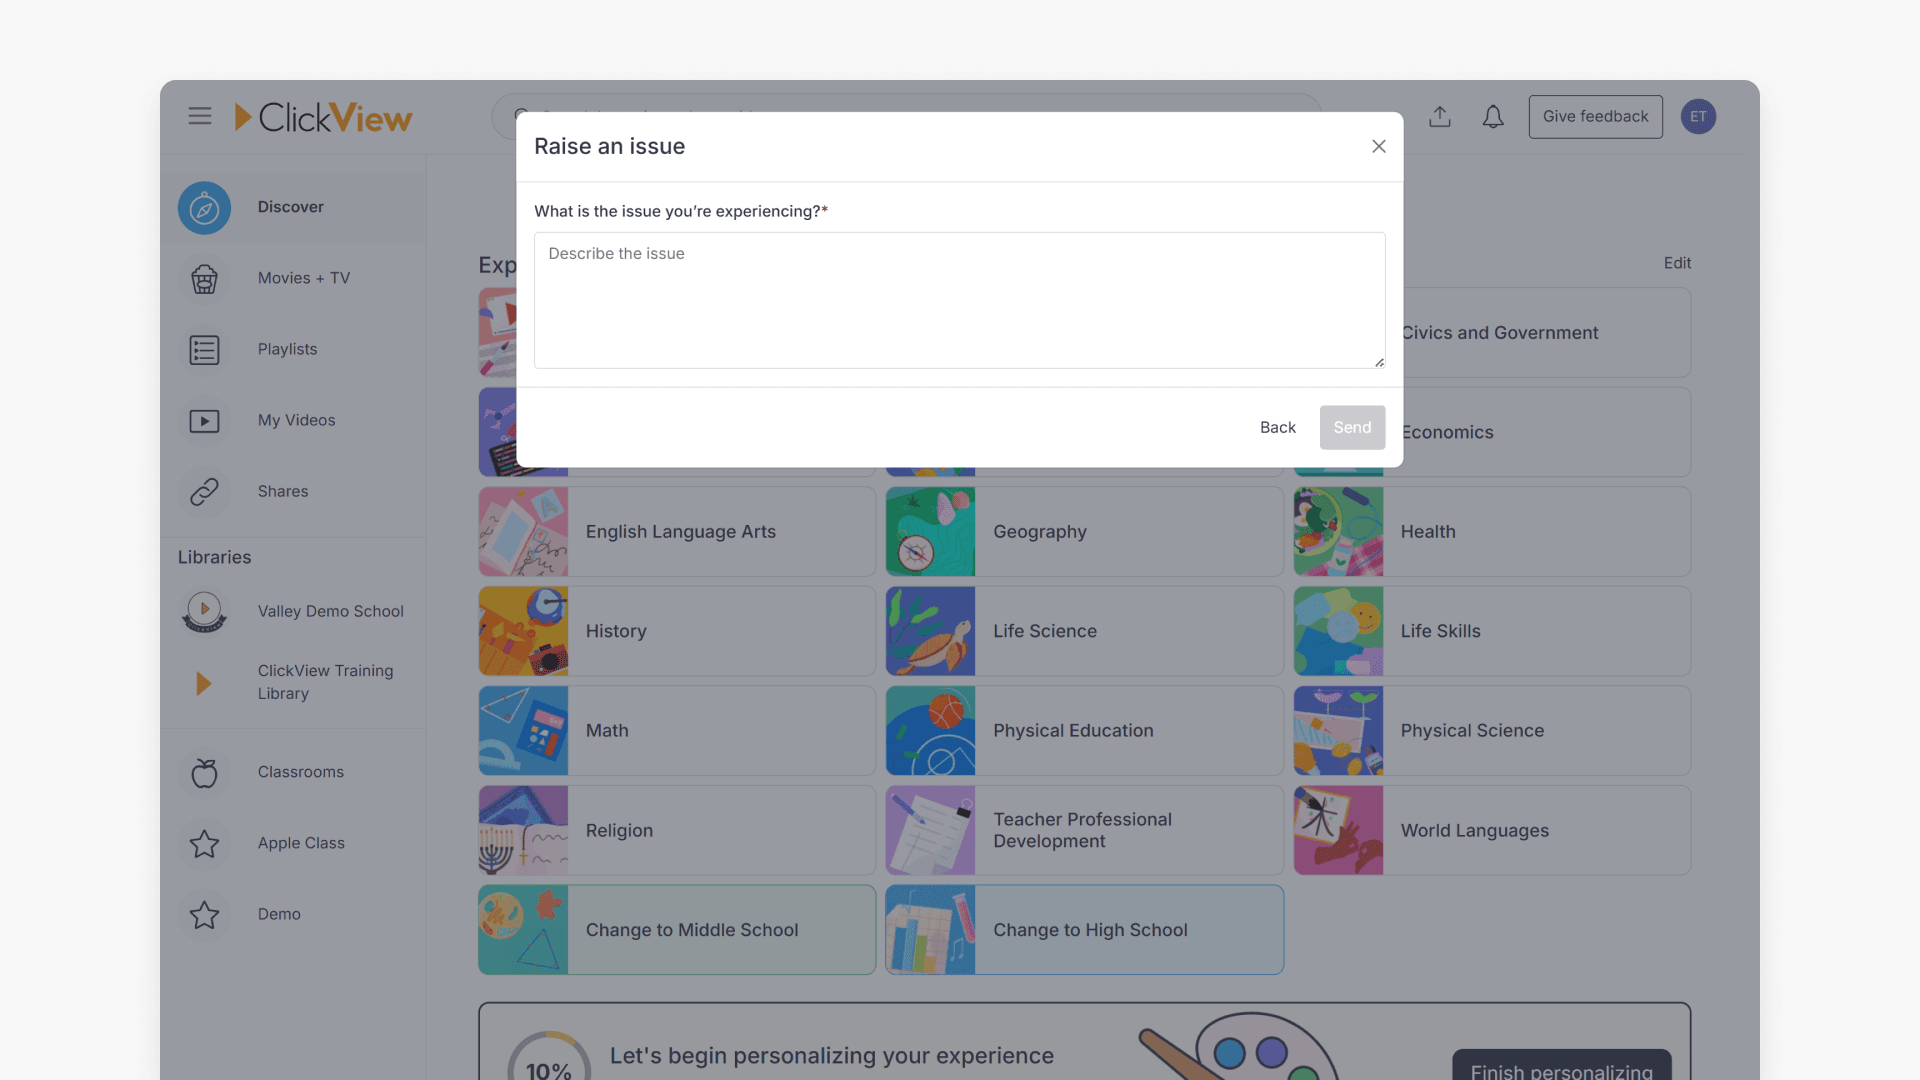Click the Shares link icon
This screenshot has width=1920, height=1080.
[x=204, y=491]
